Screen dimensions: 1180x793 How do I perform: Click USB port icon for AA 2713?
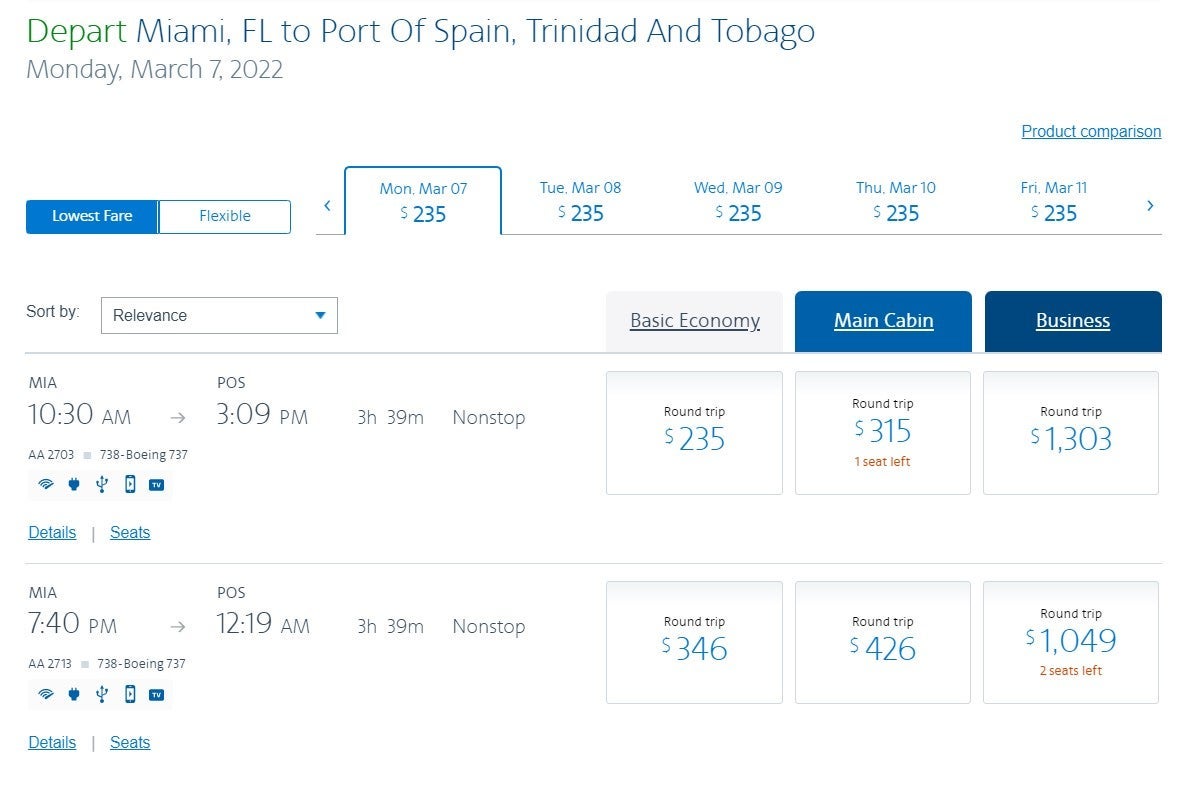tap(101, 694)
